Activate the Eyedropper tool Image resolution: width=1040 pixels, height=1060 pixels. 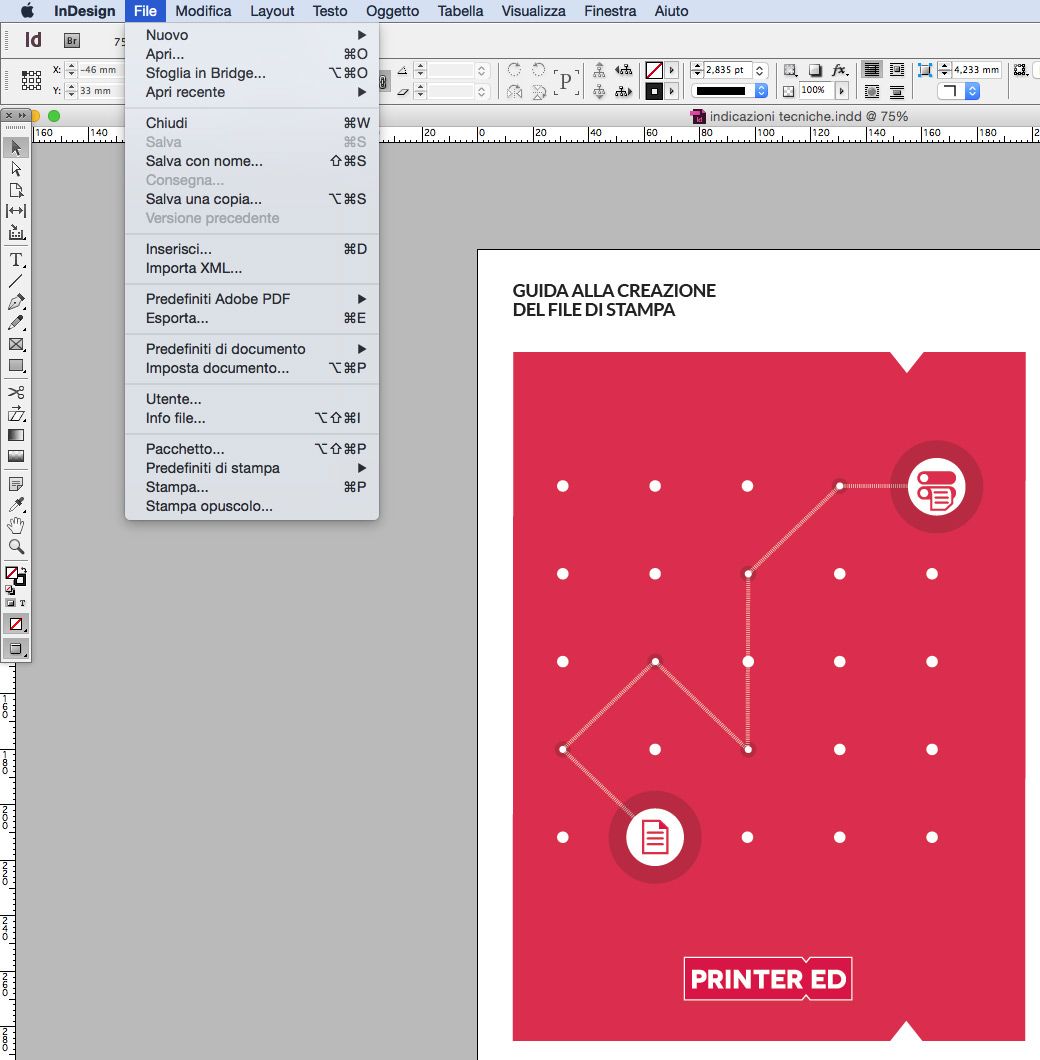point(16,505)
